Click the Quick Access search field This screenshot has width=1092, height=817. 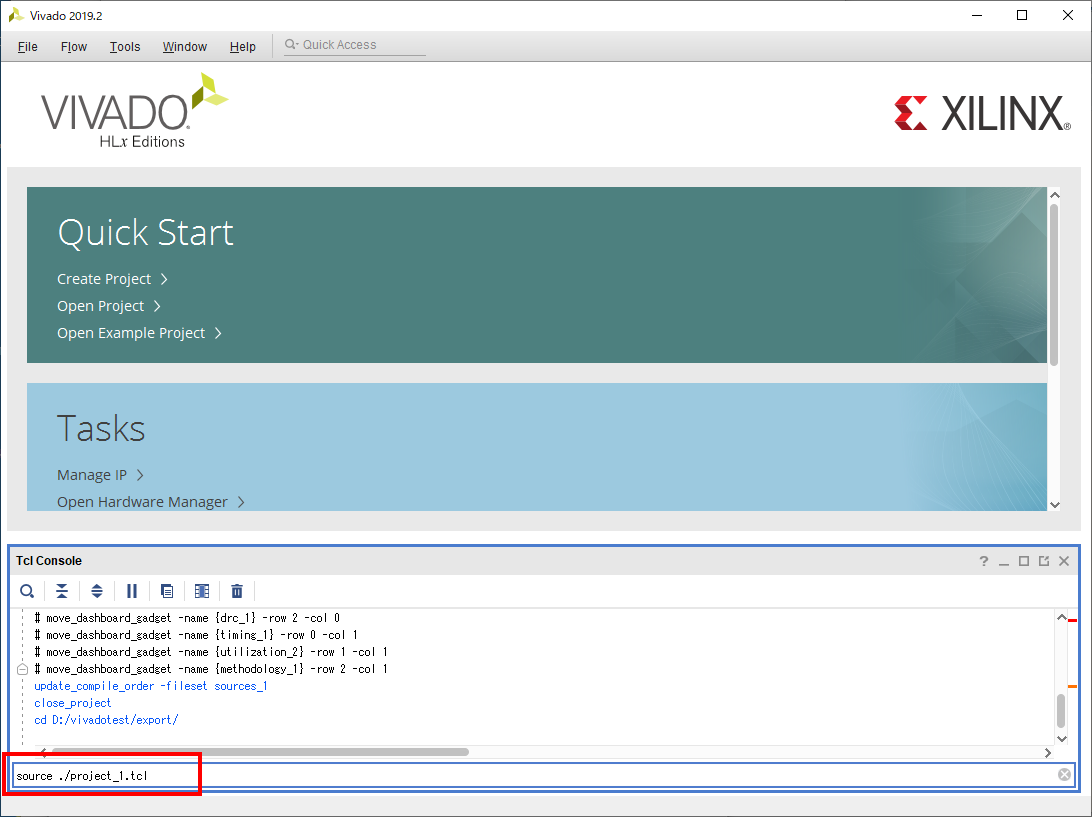(x=355, y=45)
